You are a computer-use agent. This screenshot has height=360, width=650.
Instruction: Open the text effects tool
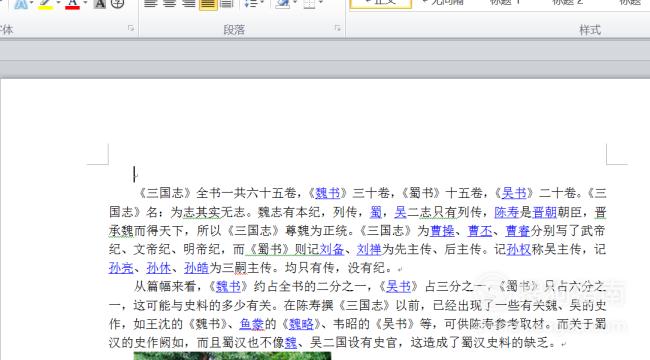point(21,4)
